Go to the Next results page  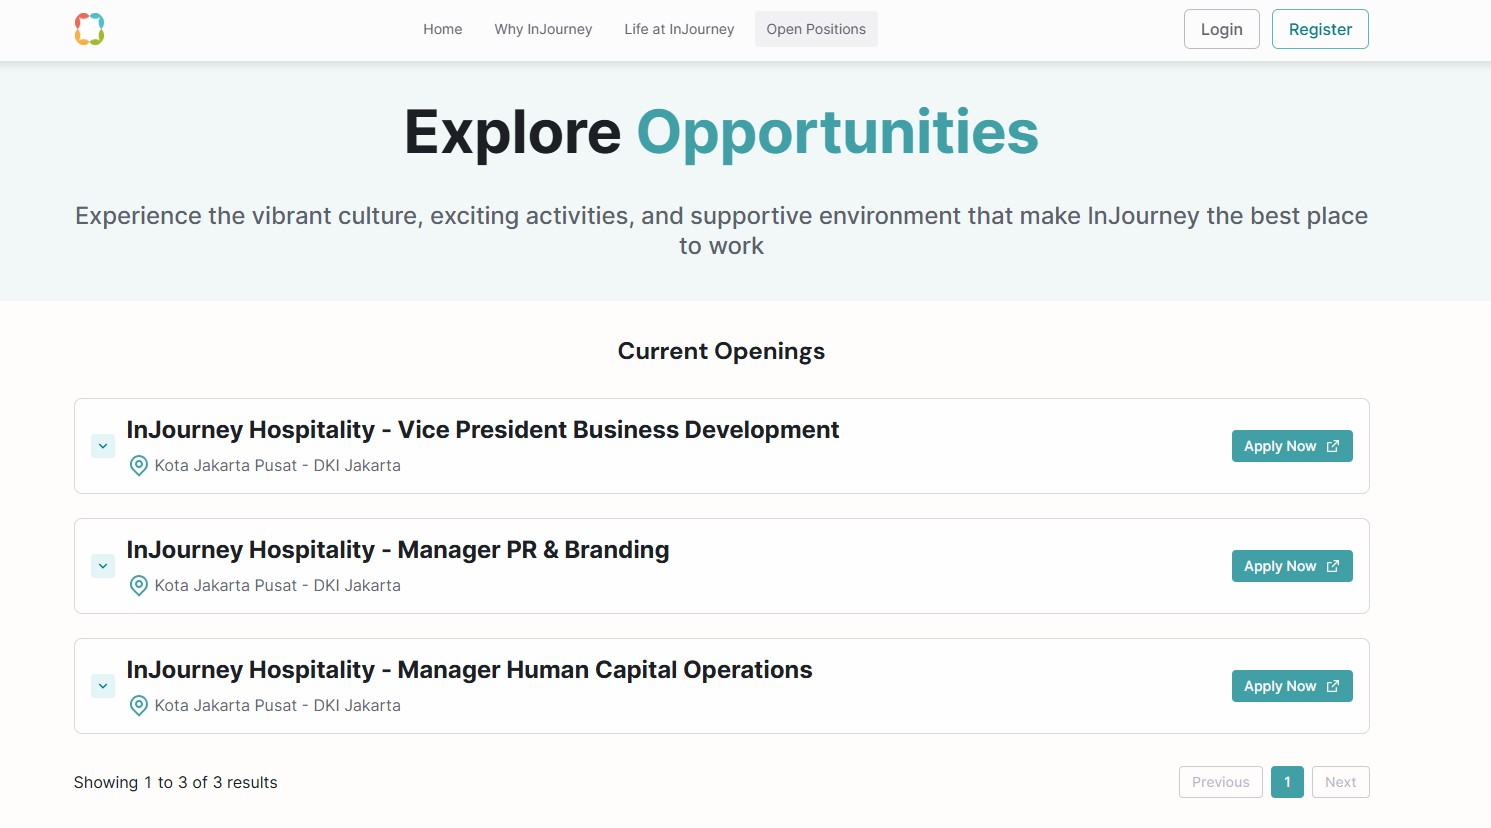point(1340,782)
